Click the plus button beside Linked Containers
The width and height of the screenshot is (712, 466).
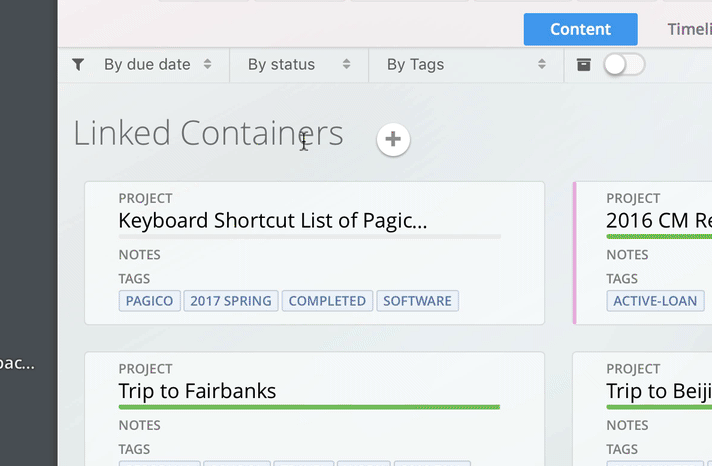(x=393, y=140)
